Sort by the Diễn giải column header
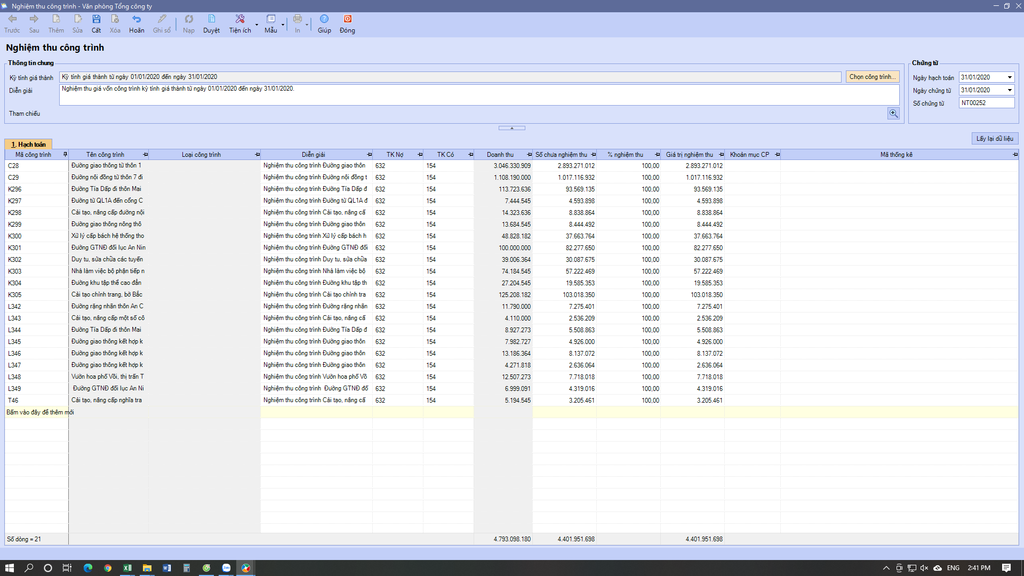Viewport: 1024px width, 576px height. tap(313, 155)
